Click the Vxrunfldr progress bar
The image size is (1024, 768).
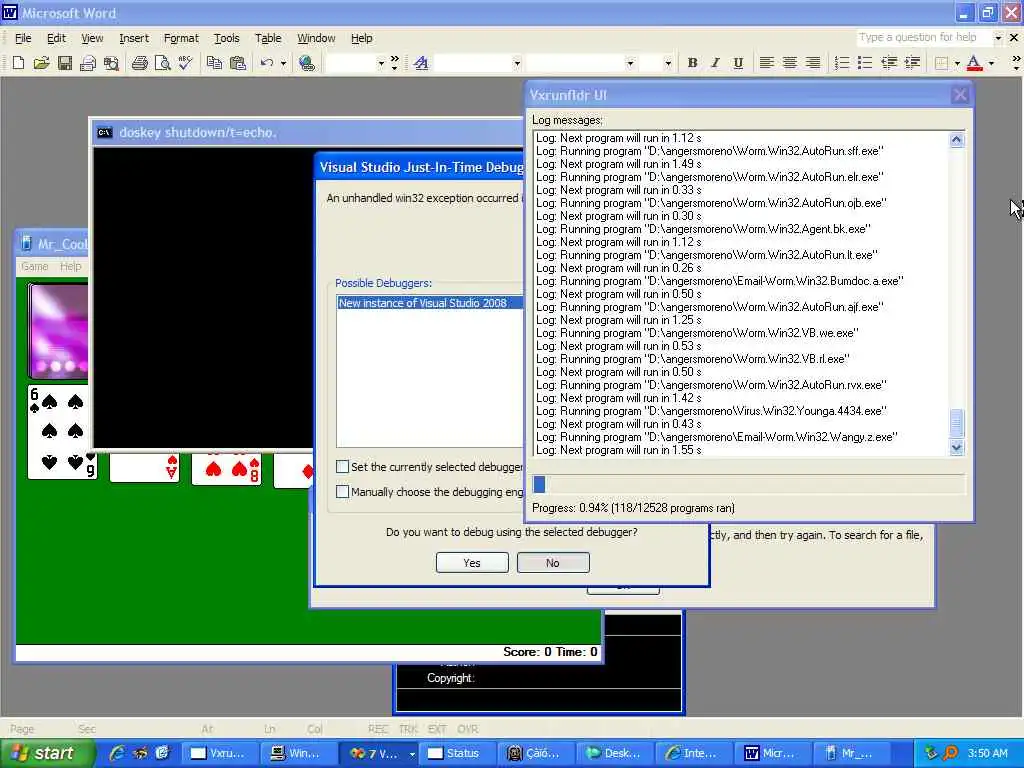pyautogui.click(x=748, y=484)
